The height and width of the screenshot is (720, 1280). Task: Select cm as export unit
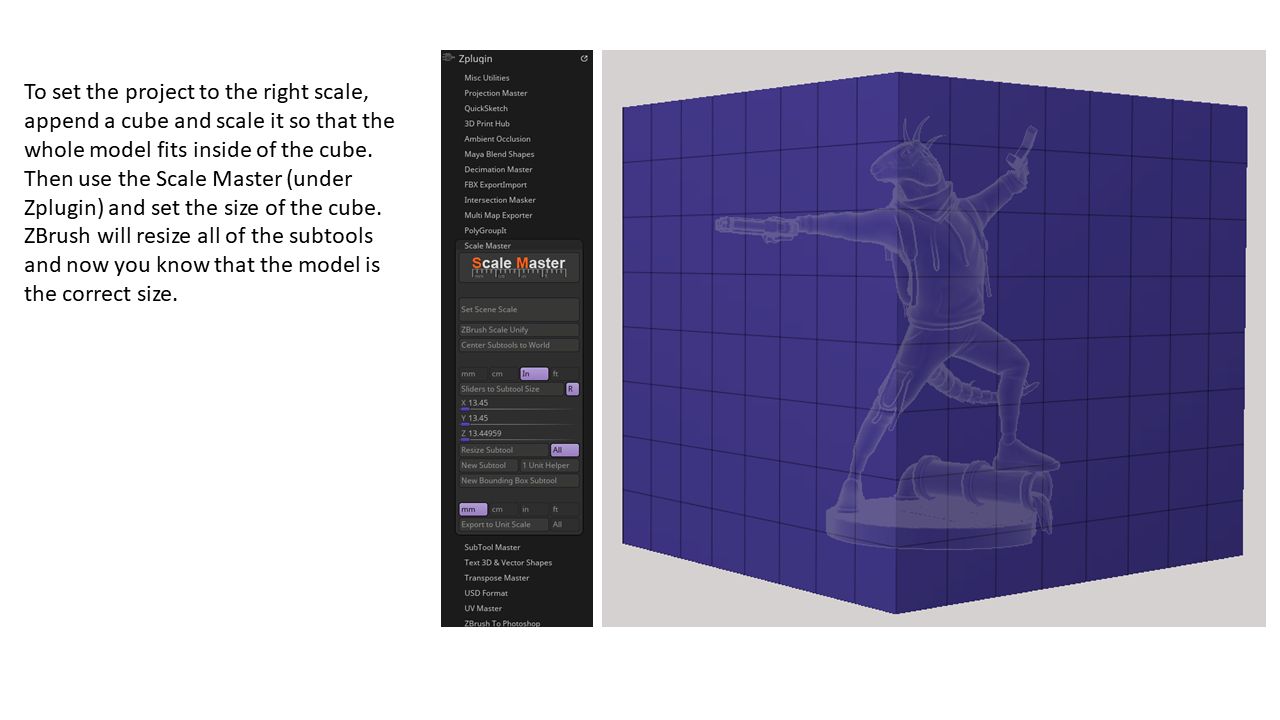[503, 509]
